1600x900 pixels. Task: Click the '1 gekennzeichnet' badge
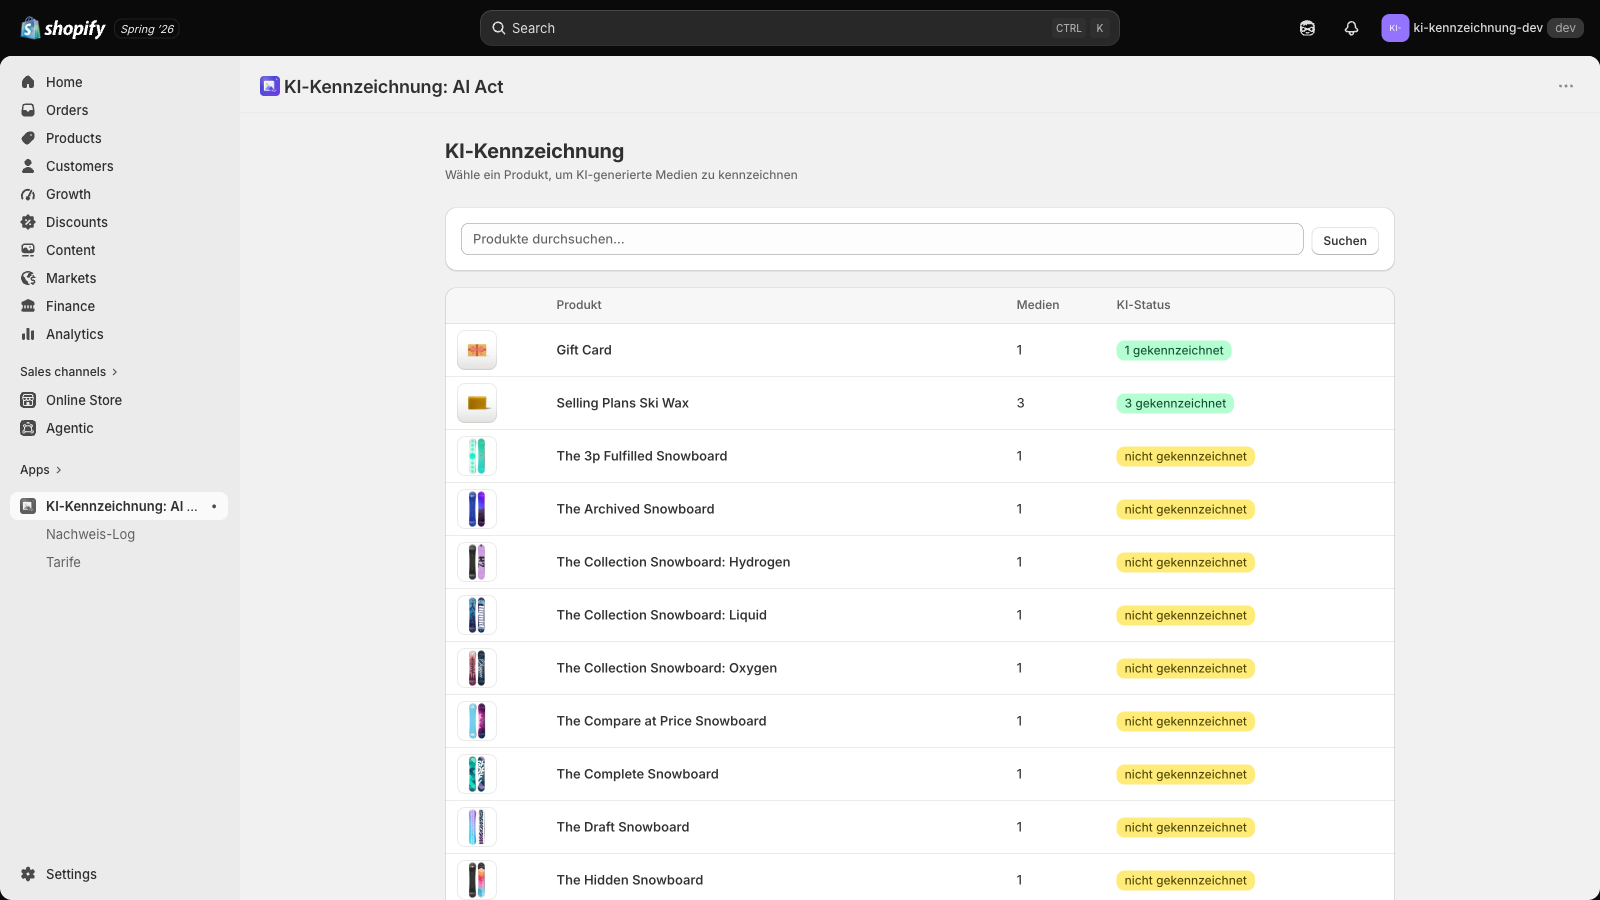click(x=1174, y=350)
